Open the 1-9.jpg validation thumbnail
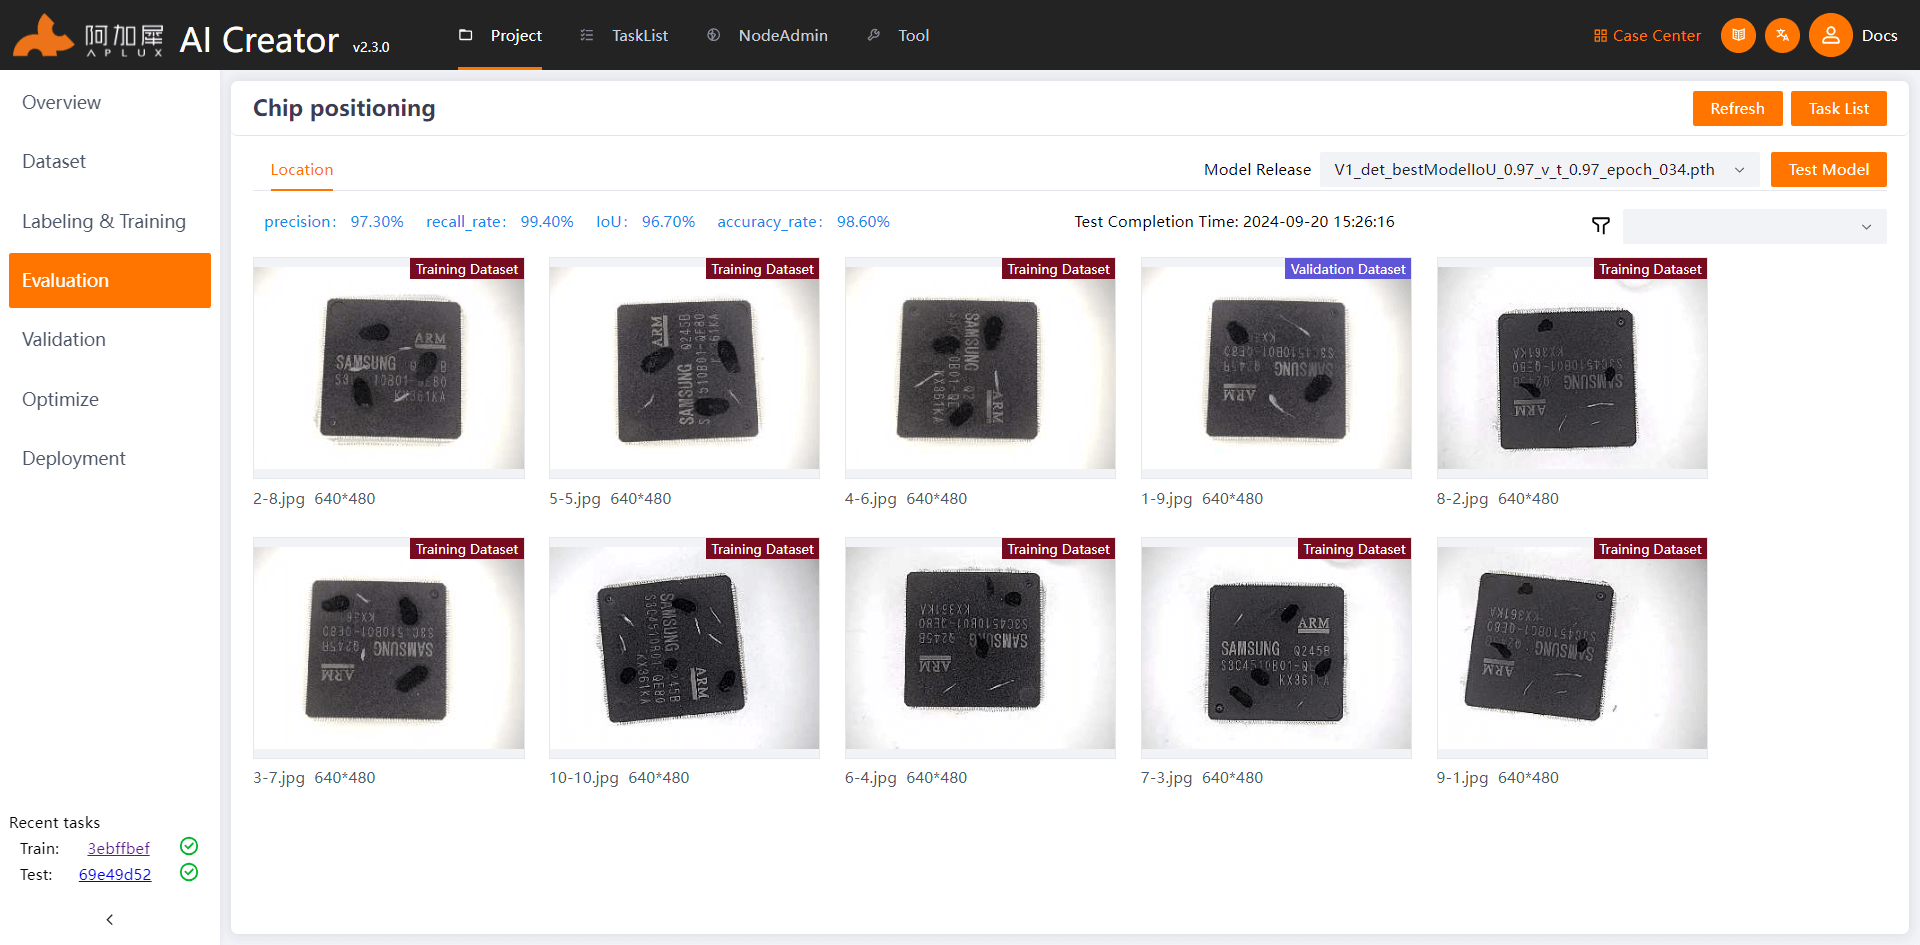Viewport: 1920px width, 945px height. click(x=1276, y=368)
